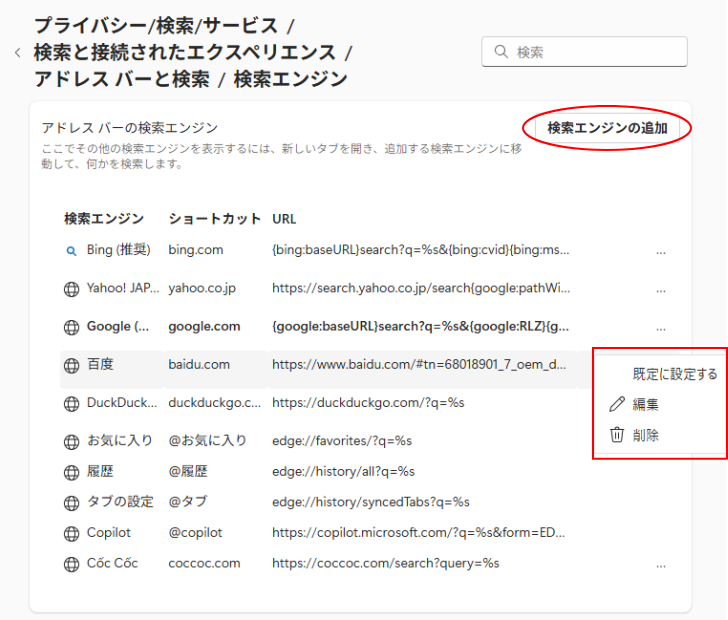
Task: Click the 検索エンジン column header
Action: tap(104, 218)
